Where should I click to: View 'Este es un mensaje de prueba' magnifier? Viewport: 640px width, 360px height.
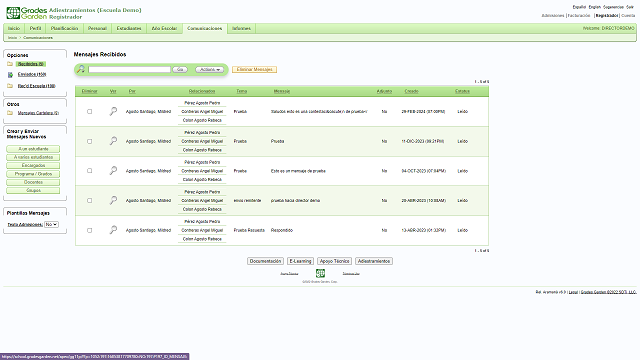point(113,171)
